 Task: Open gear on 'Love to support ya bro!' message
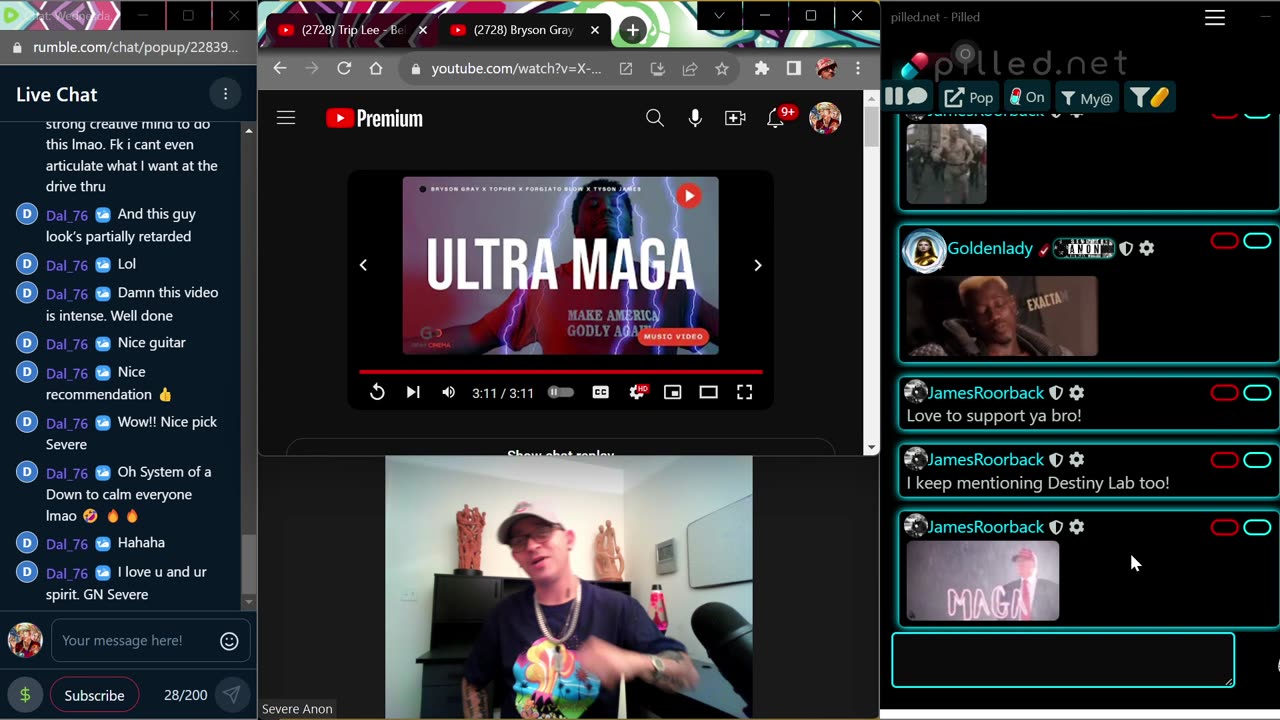[x=1077, y=393]
